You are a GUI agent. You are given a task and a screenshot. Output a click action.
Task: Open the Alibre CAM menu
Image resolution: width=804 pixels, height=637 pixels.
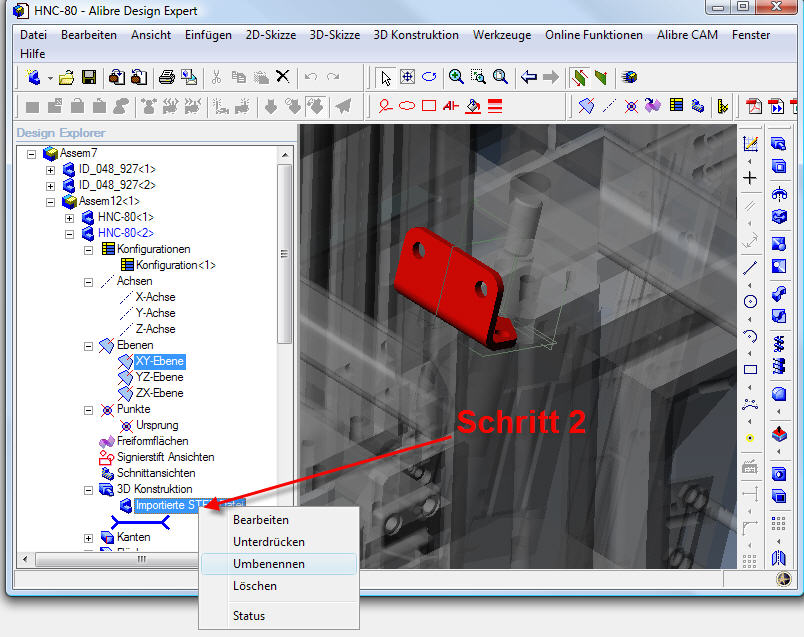click(687, 35)
